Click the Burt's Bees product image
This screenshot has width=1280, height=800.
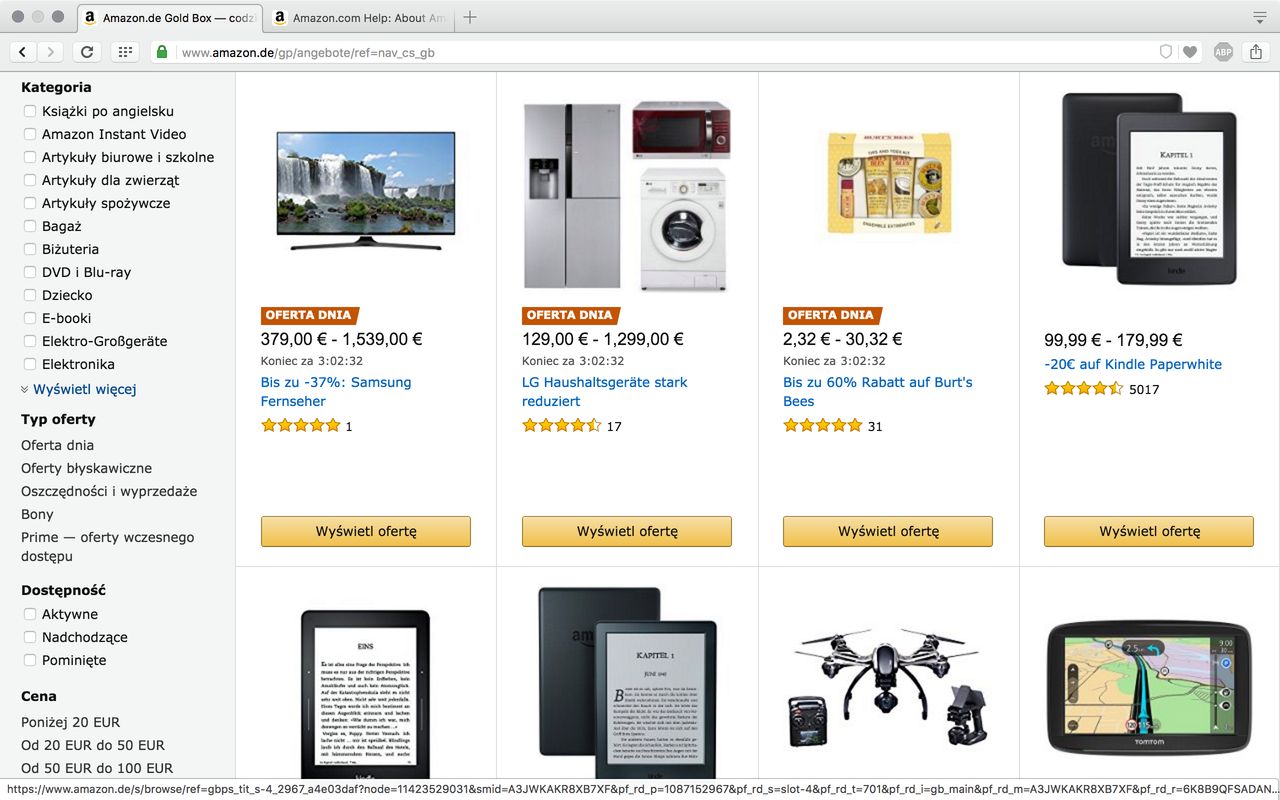[x=889, y=185]
